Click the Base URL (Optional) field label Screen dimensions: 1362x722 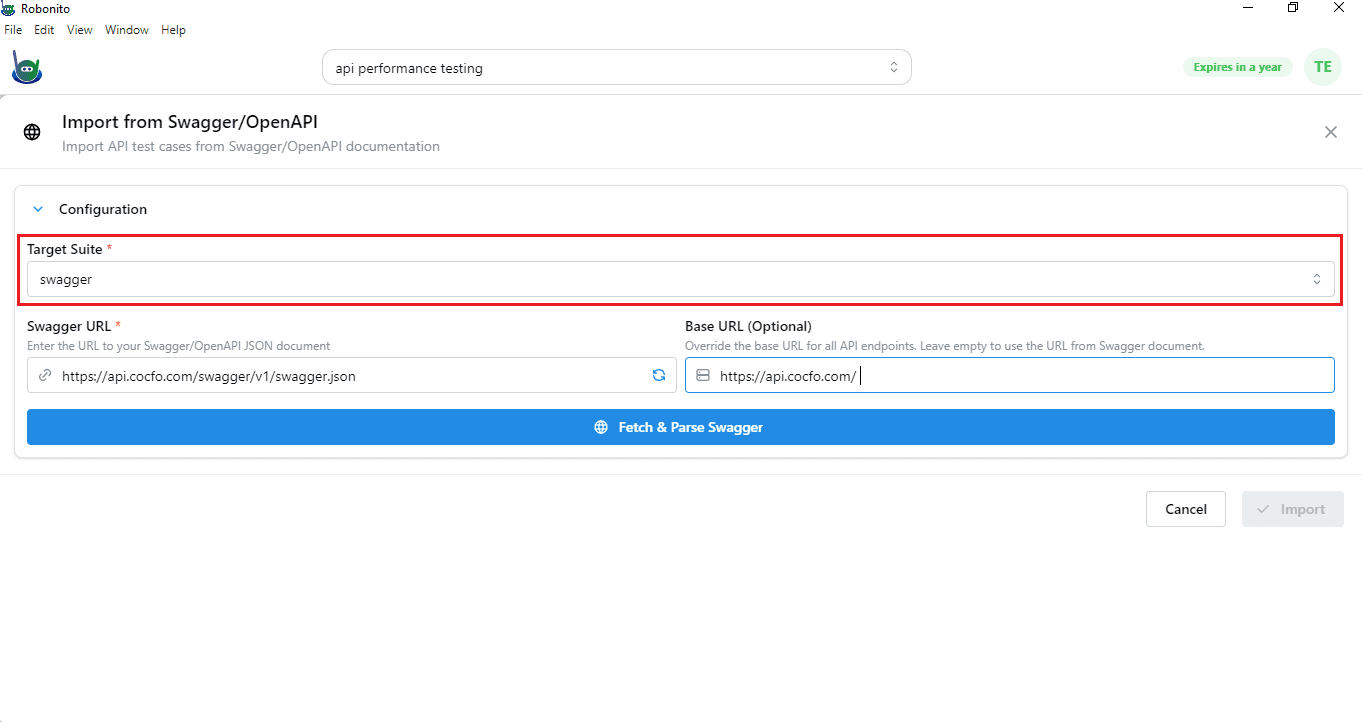click(x=748, y=326)
